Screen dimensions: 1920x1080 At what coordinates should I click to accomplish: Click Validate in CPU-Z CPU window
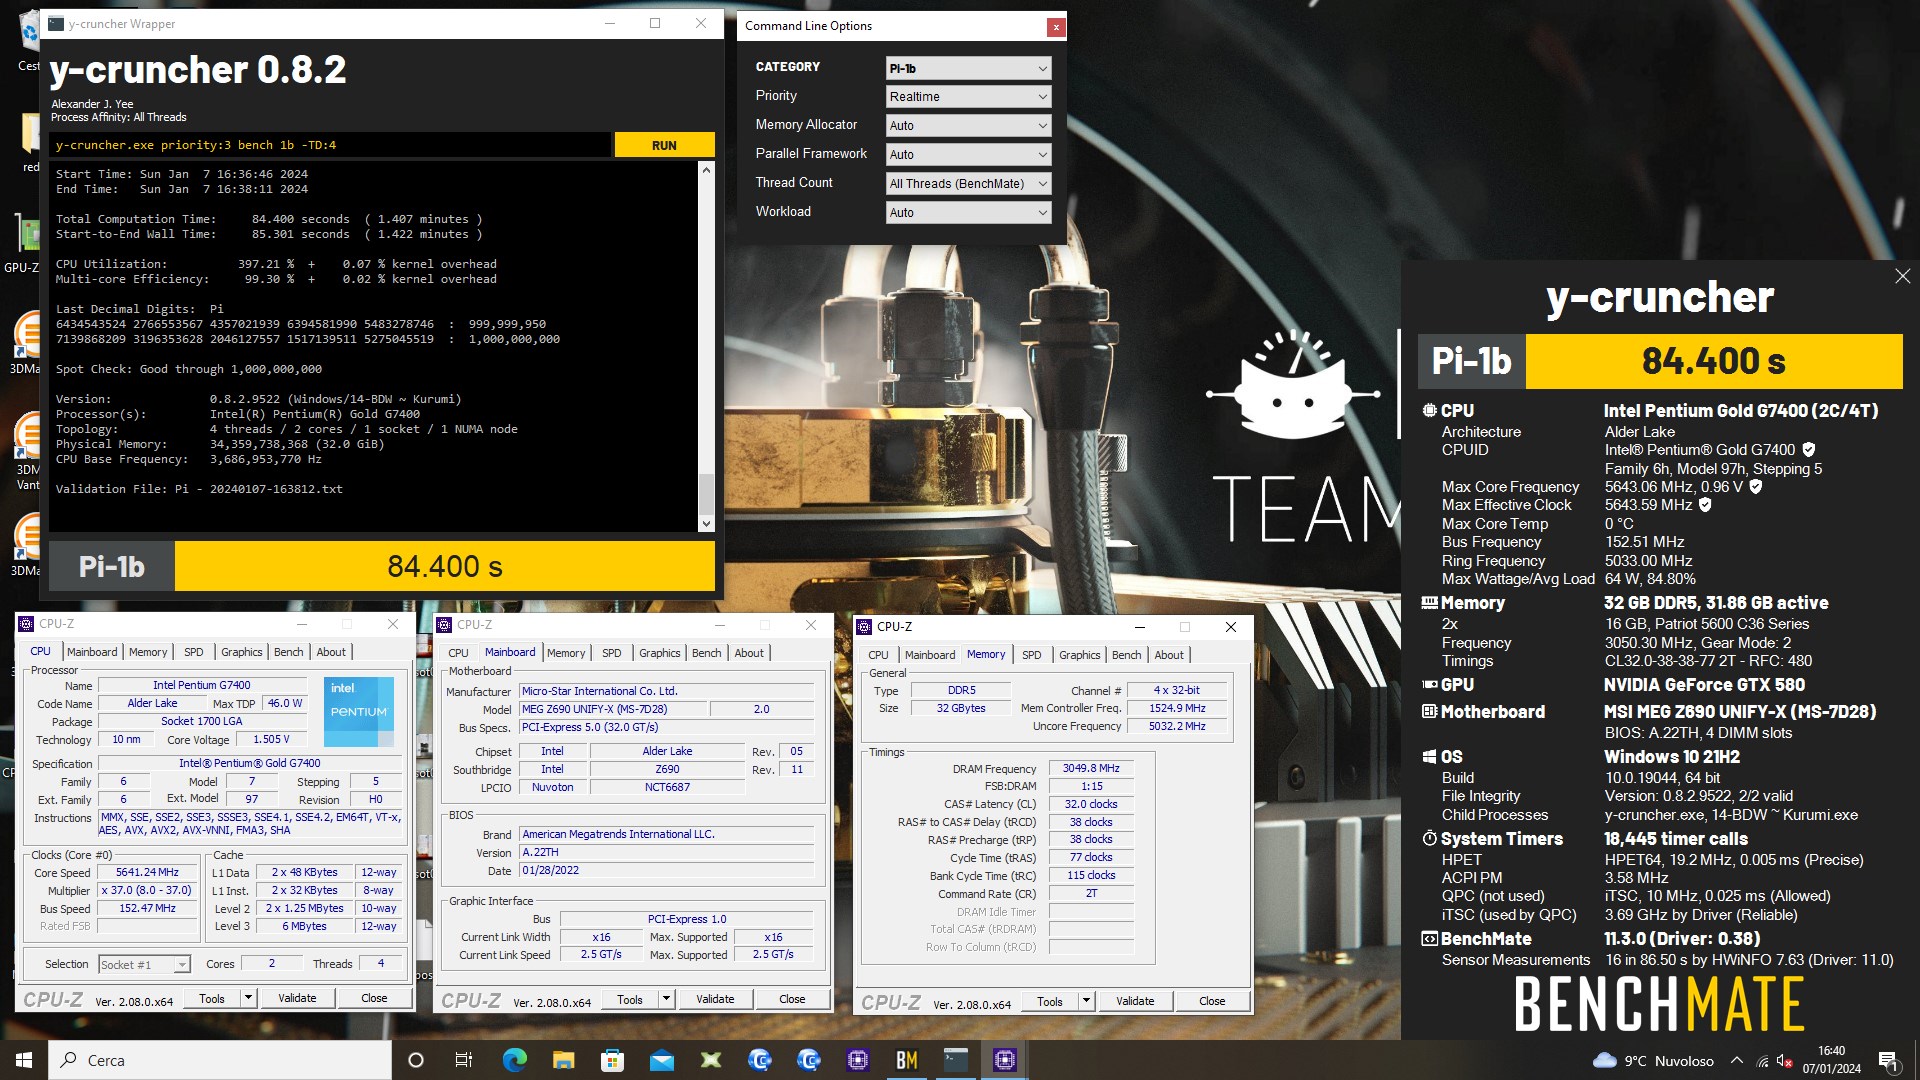[297, 998]
